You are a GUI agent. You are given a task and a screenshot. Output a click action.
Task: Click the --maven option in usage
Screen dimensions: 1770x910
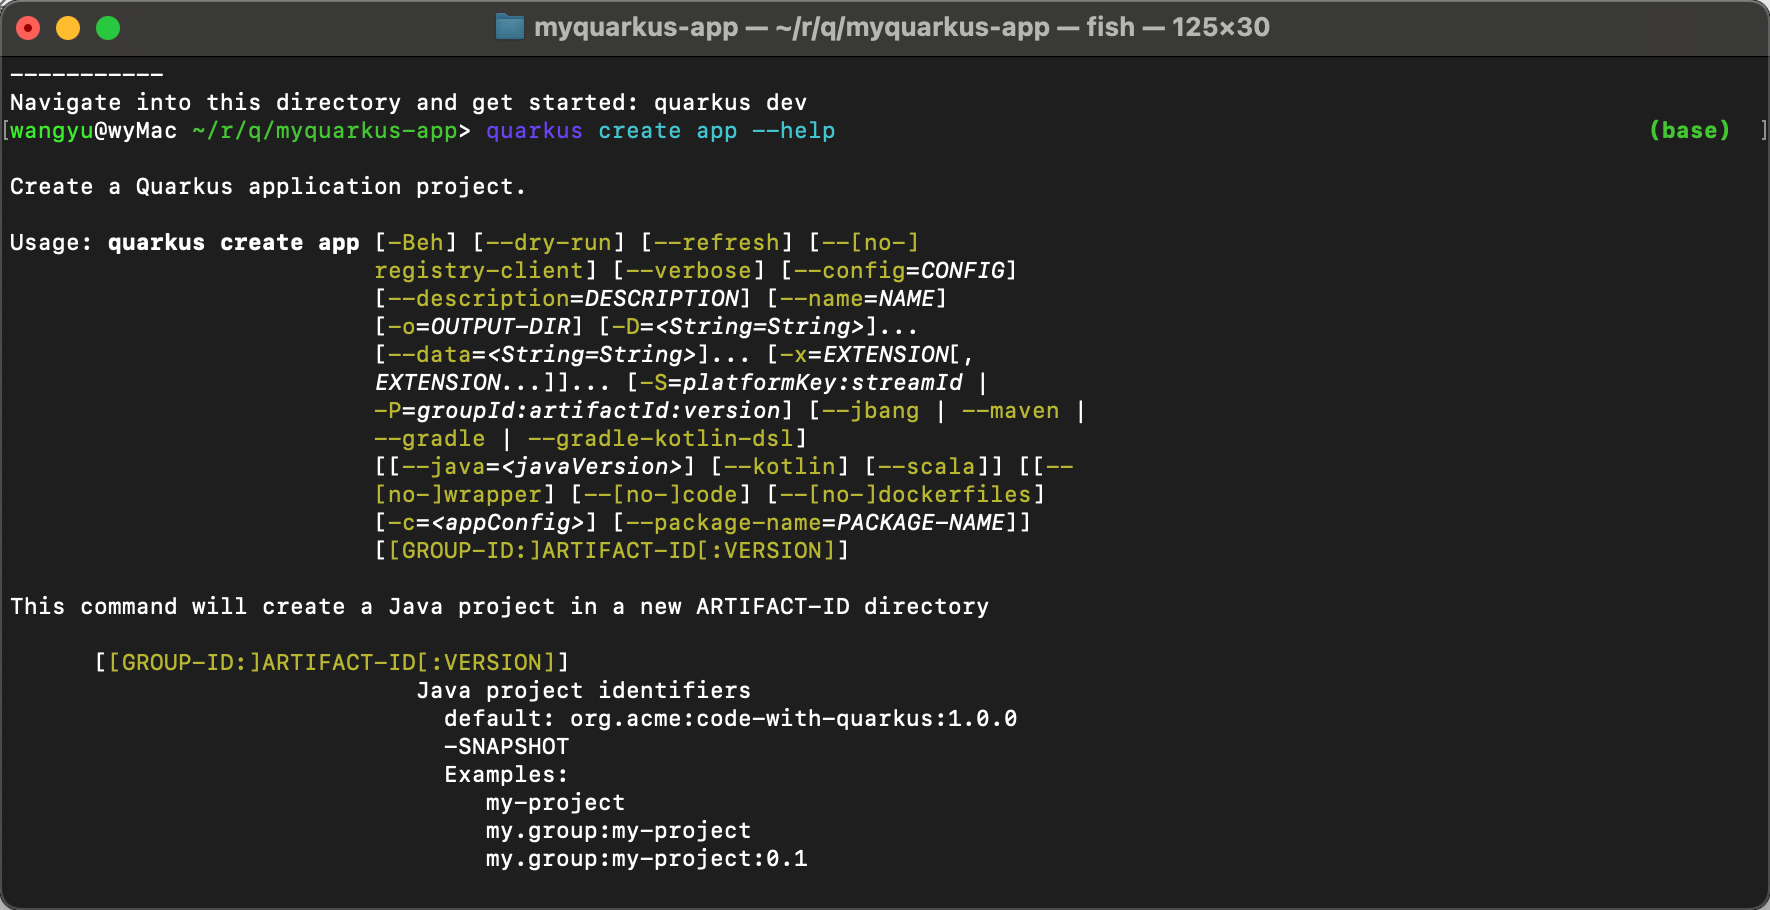pos(1010,411)
